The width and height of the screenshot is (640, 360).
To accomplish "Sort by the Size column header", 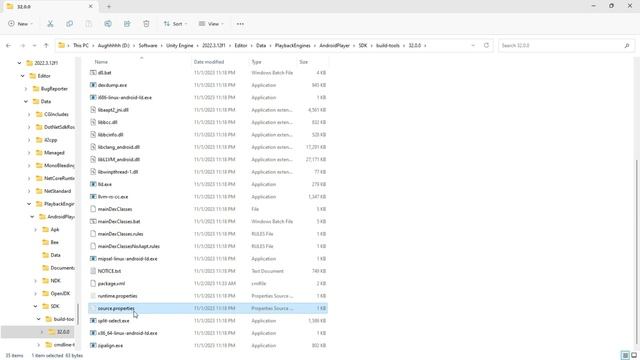I will [303, 62].
